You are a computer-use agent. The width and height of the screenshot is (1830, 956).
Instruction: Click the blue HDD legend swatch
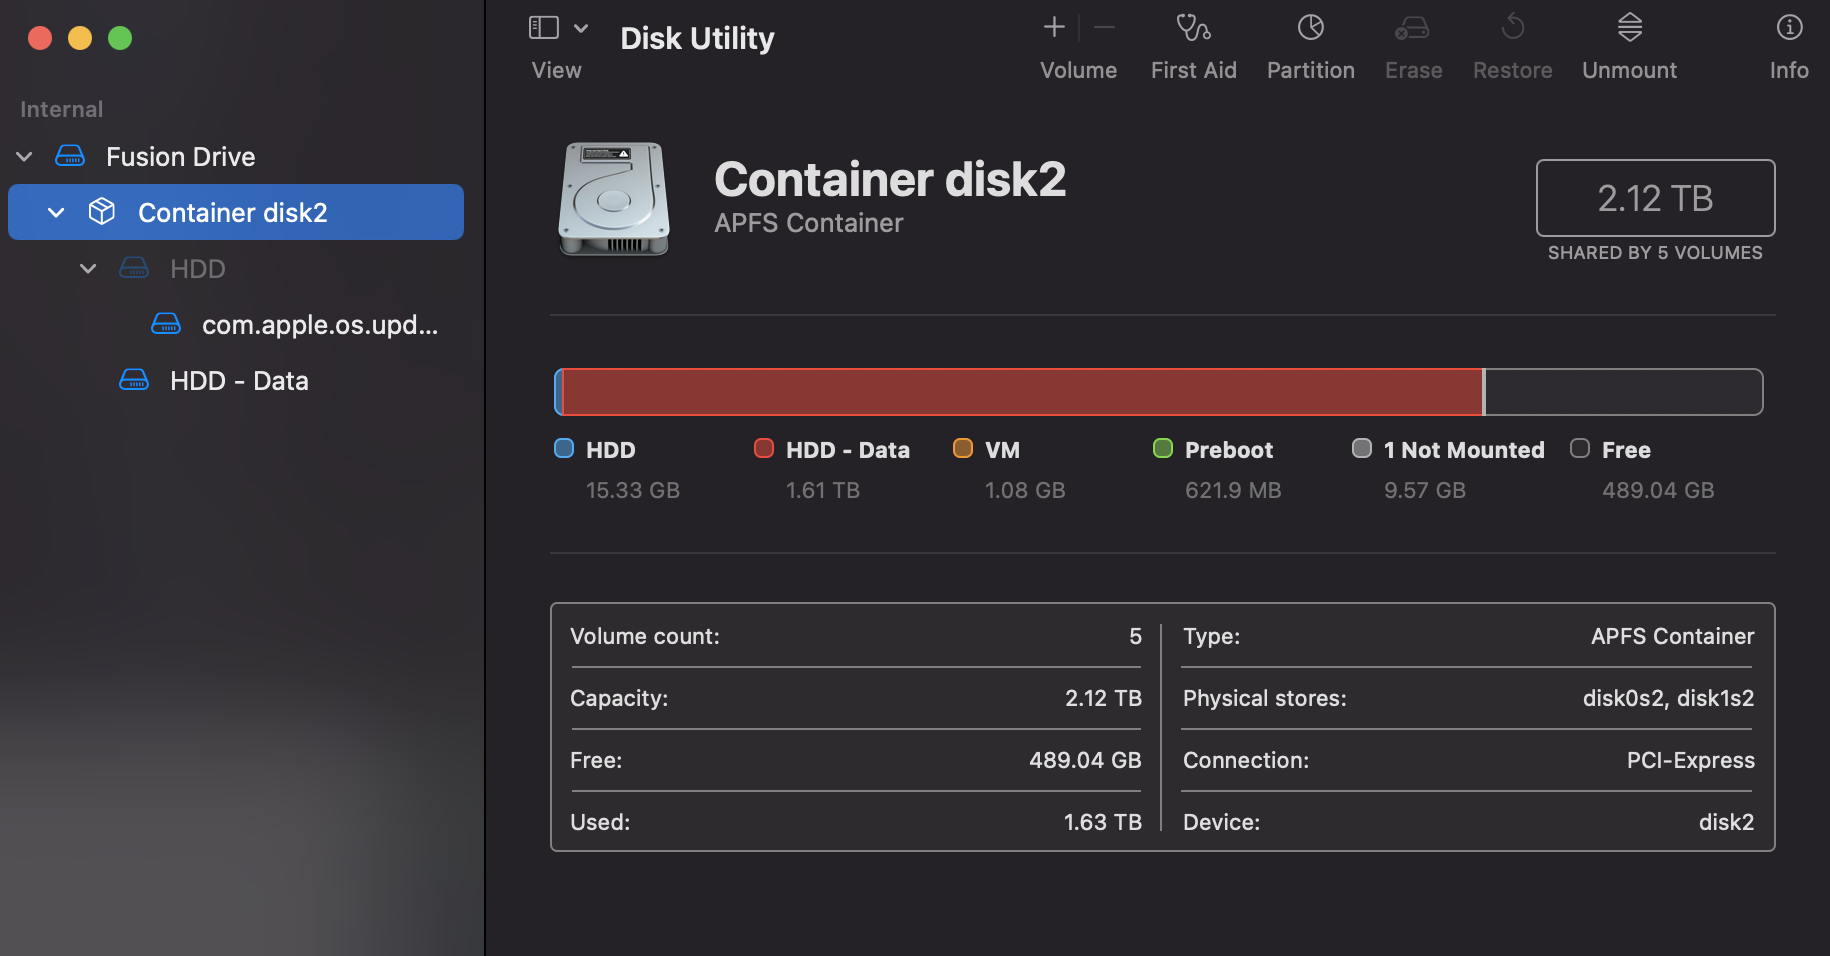[x=564, y=448]
